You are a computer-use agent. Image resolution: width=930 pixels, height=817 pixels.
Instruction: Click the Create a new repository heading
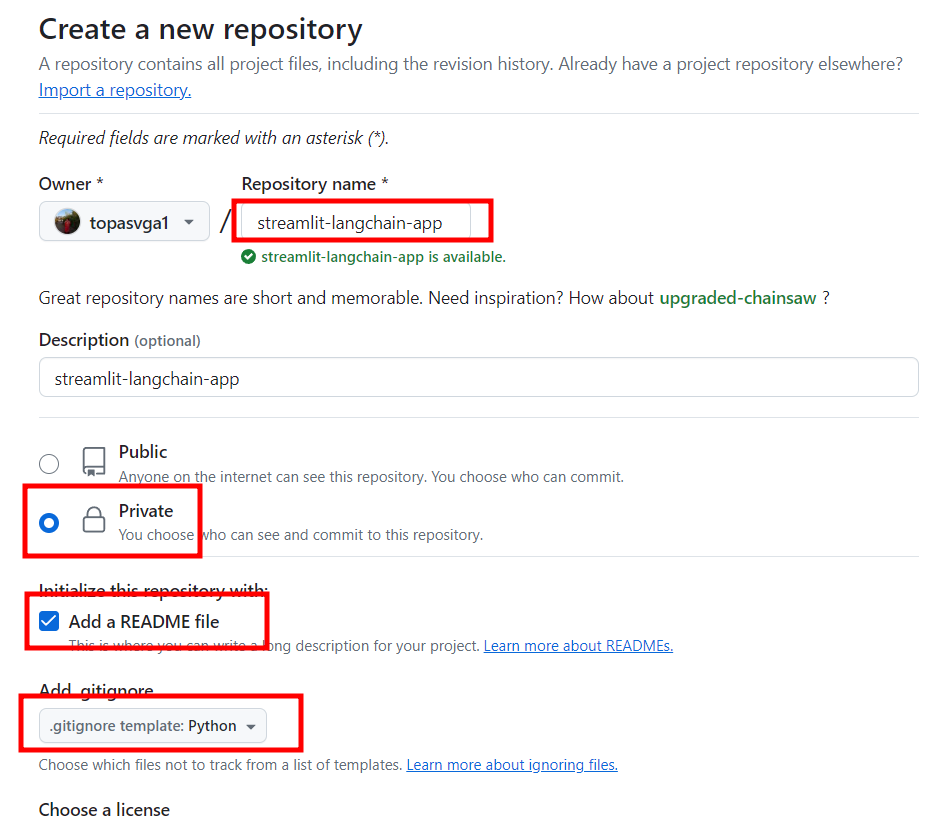point(200,29)
